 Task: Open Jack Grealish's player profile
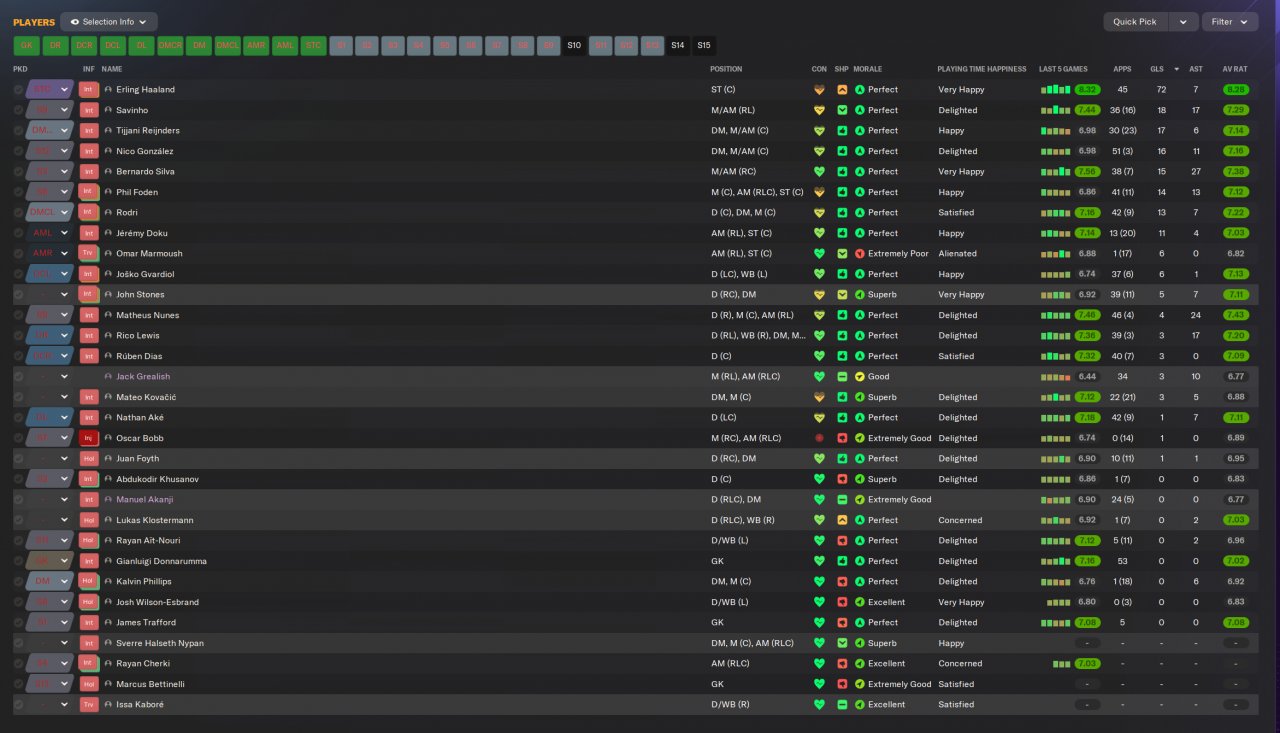click(x=143, y=377)
